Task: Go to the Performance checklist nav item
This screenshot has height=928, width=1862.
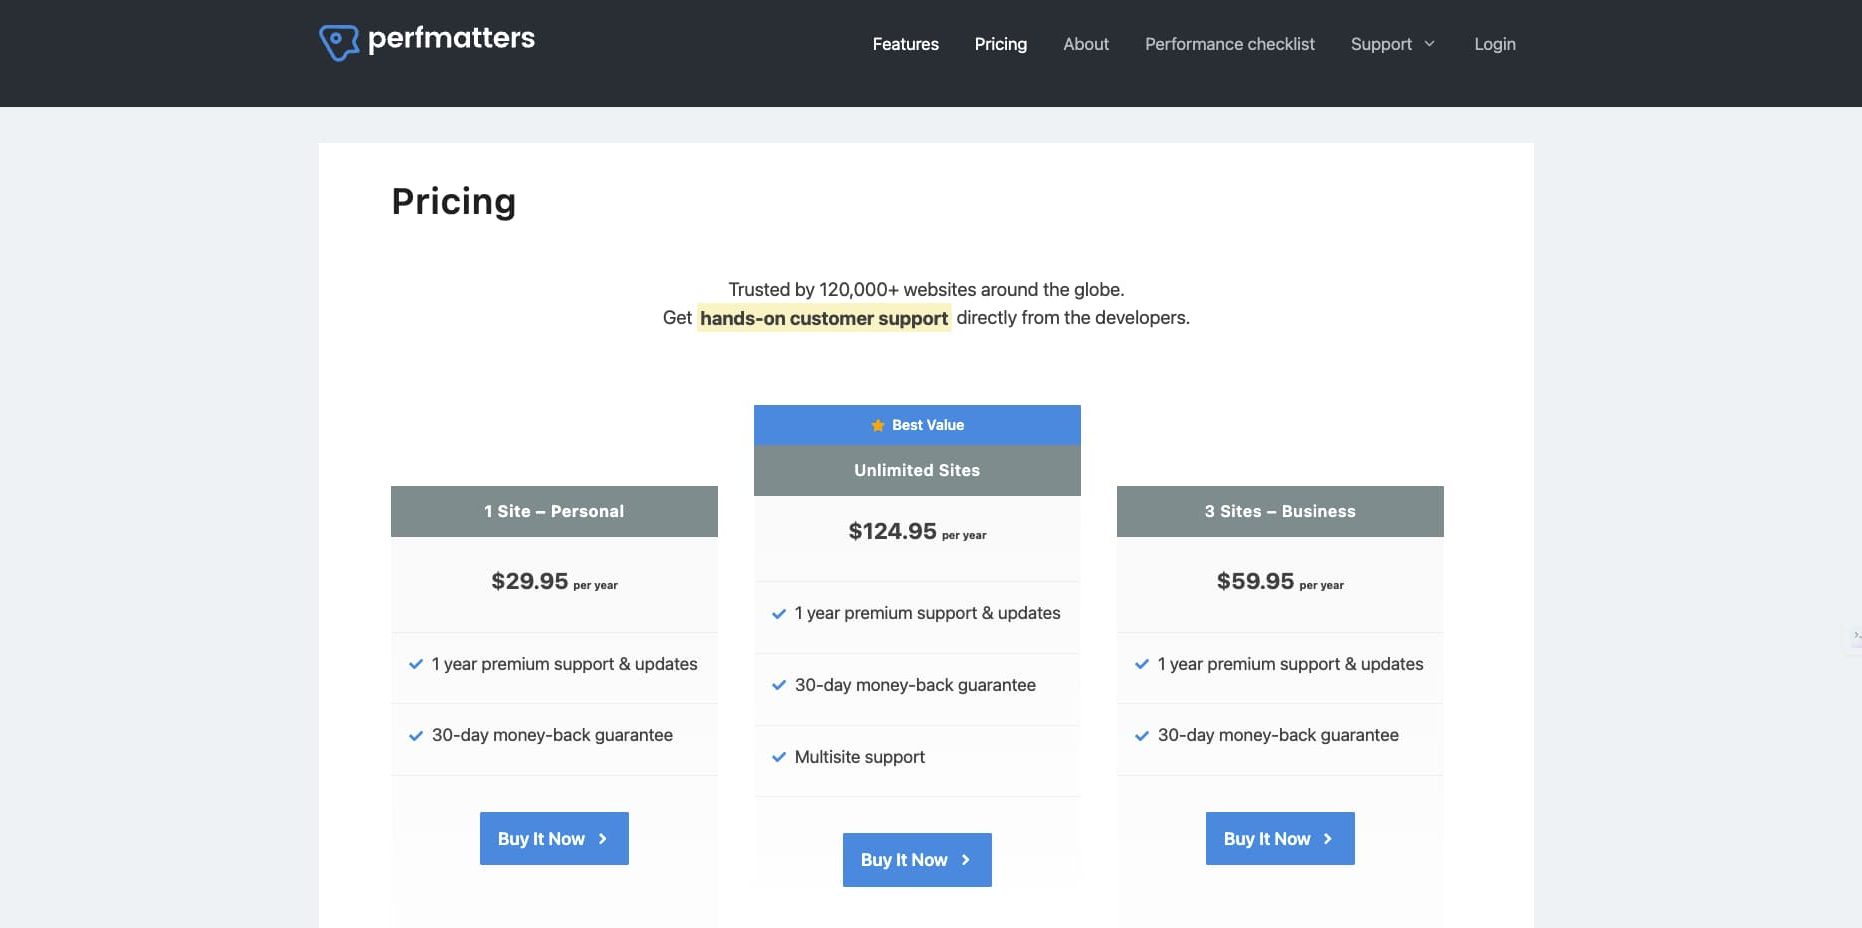Action: [1229, 44]
